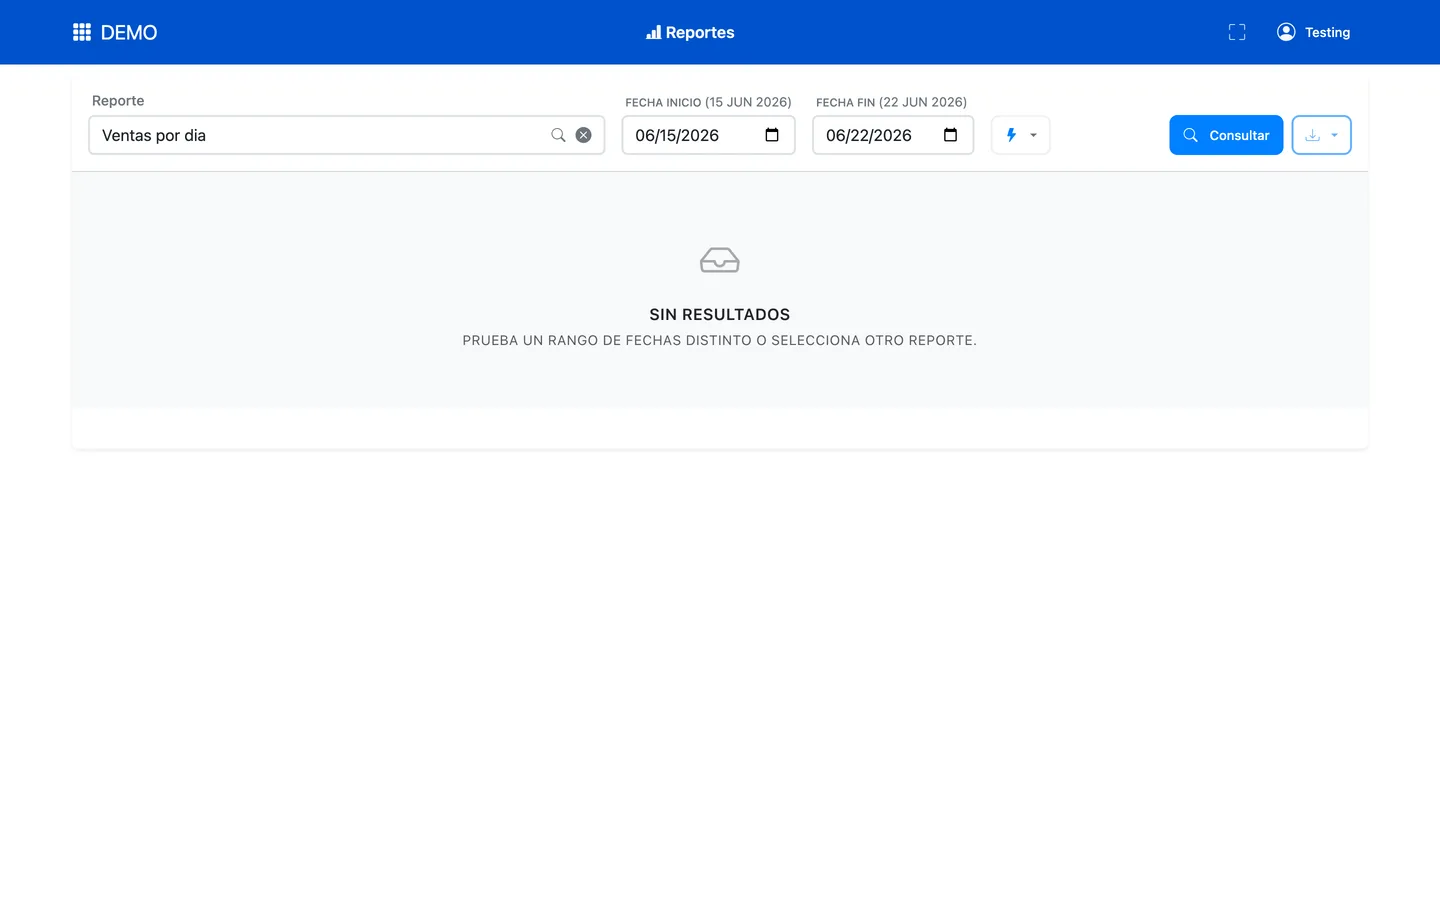Image resolution: width=1440 pixels, height=900 pixels.
Task: Open the Fecha Fin calendar picker
Action: pos(951,135)
